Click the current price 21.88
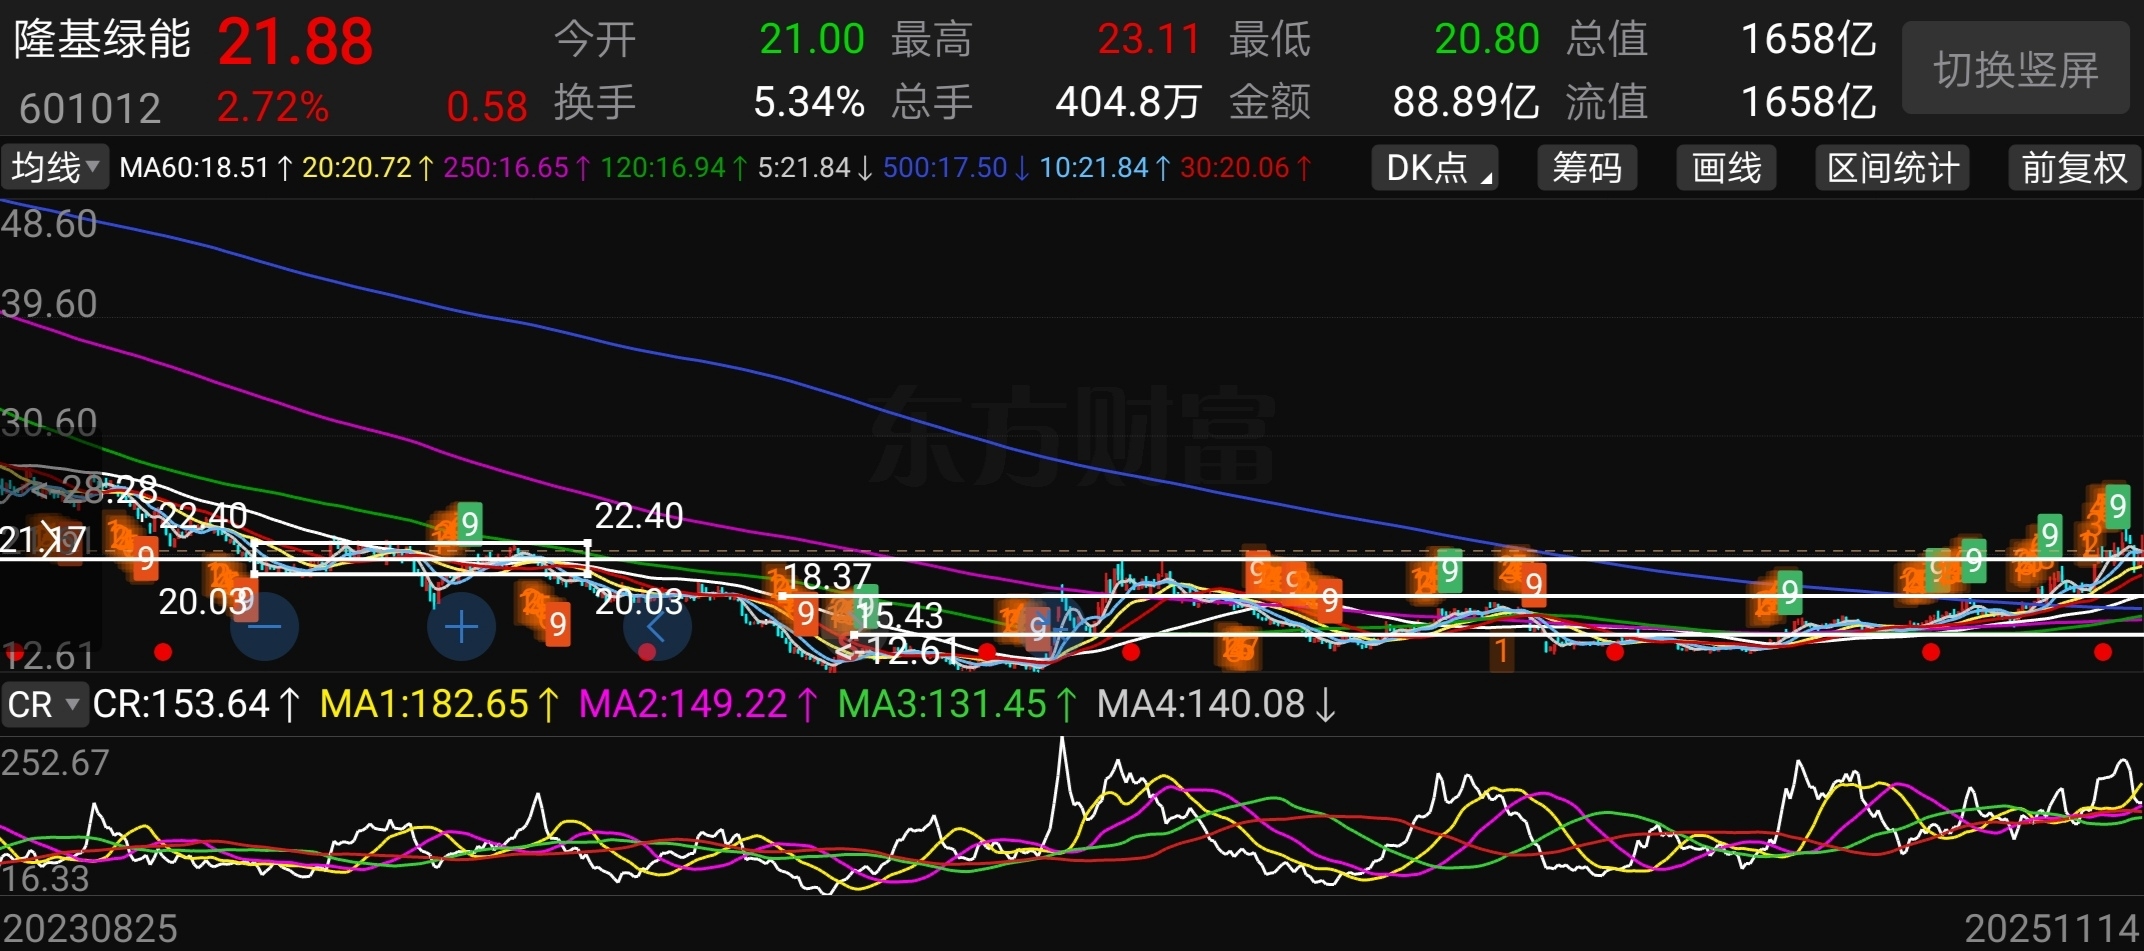This screenshot has width=2144, height=951. coord(295,42)
